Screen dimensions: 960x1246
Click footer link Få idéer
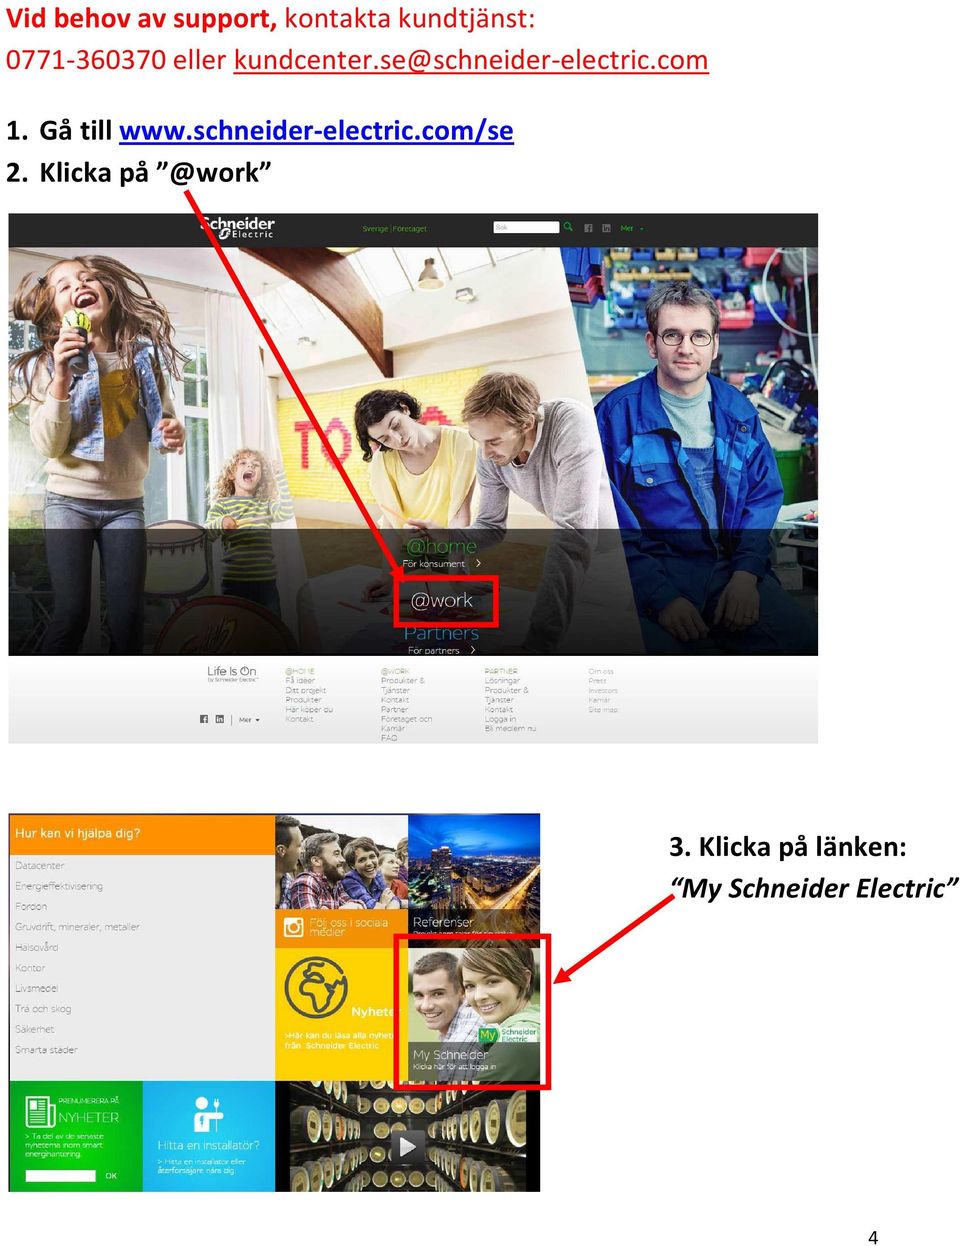[300, 681]
